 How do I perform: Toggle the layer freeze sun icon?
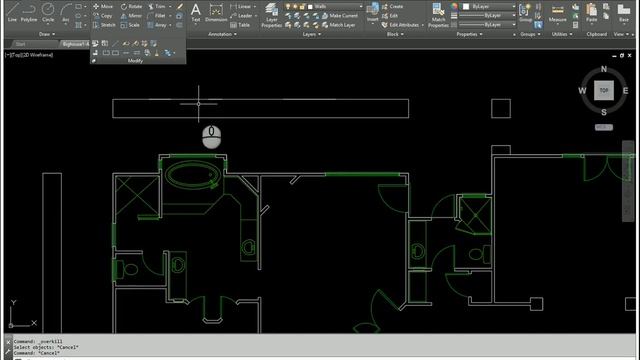295,7
